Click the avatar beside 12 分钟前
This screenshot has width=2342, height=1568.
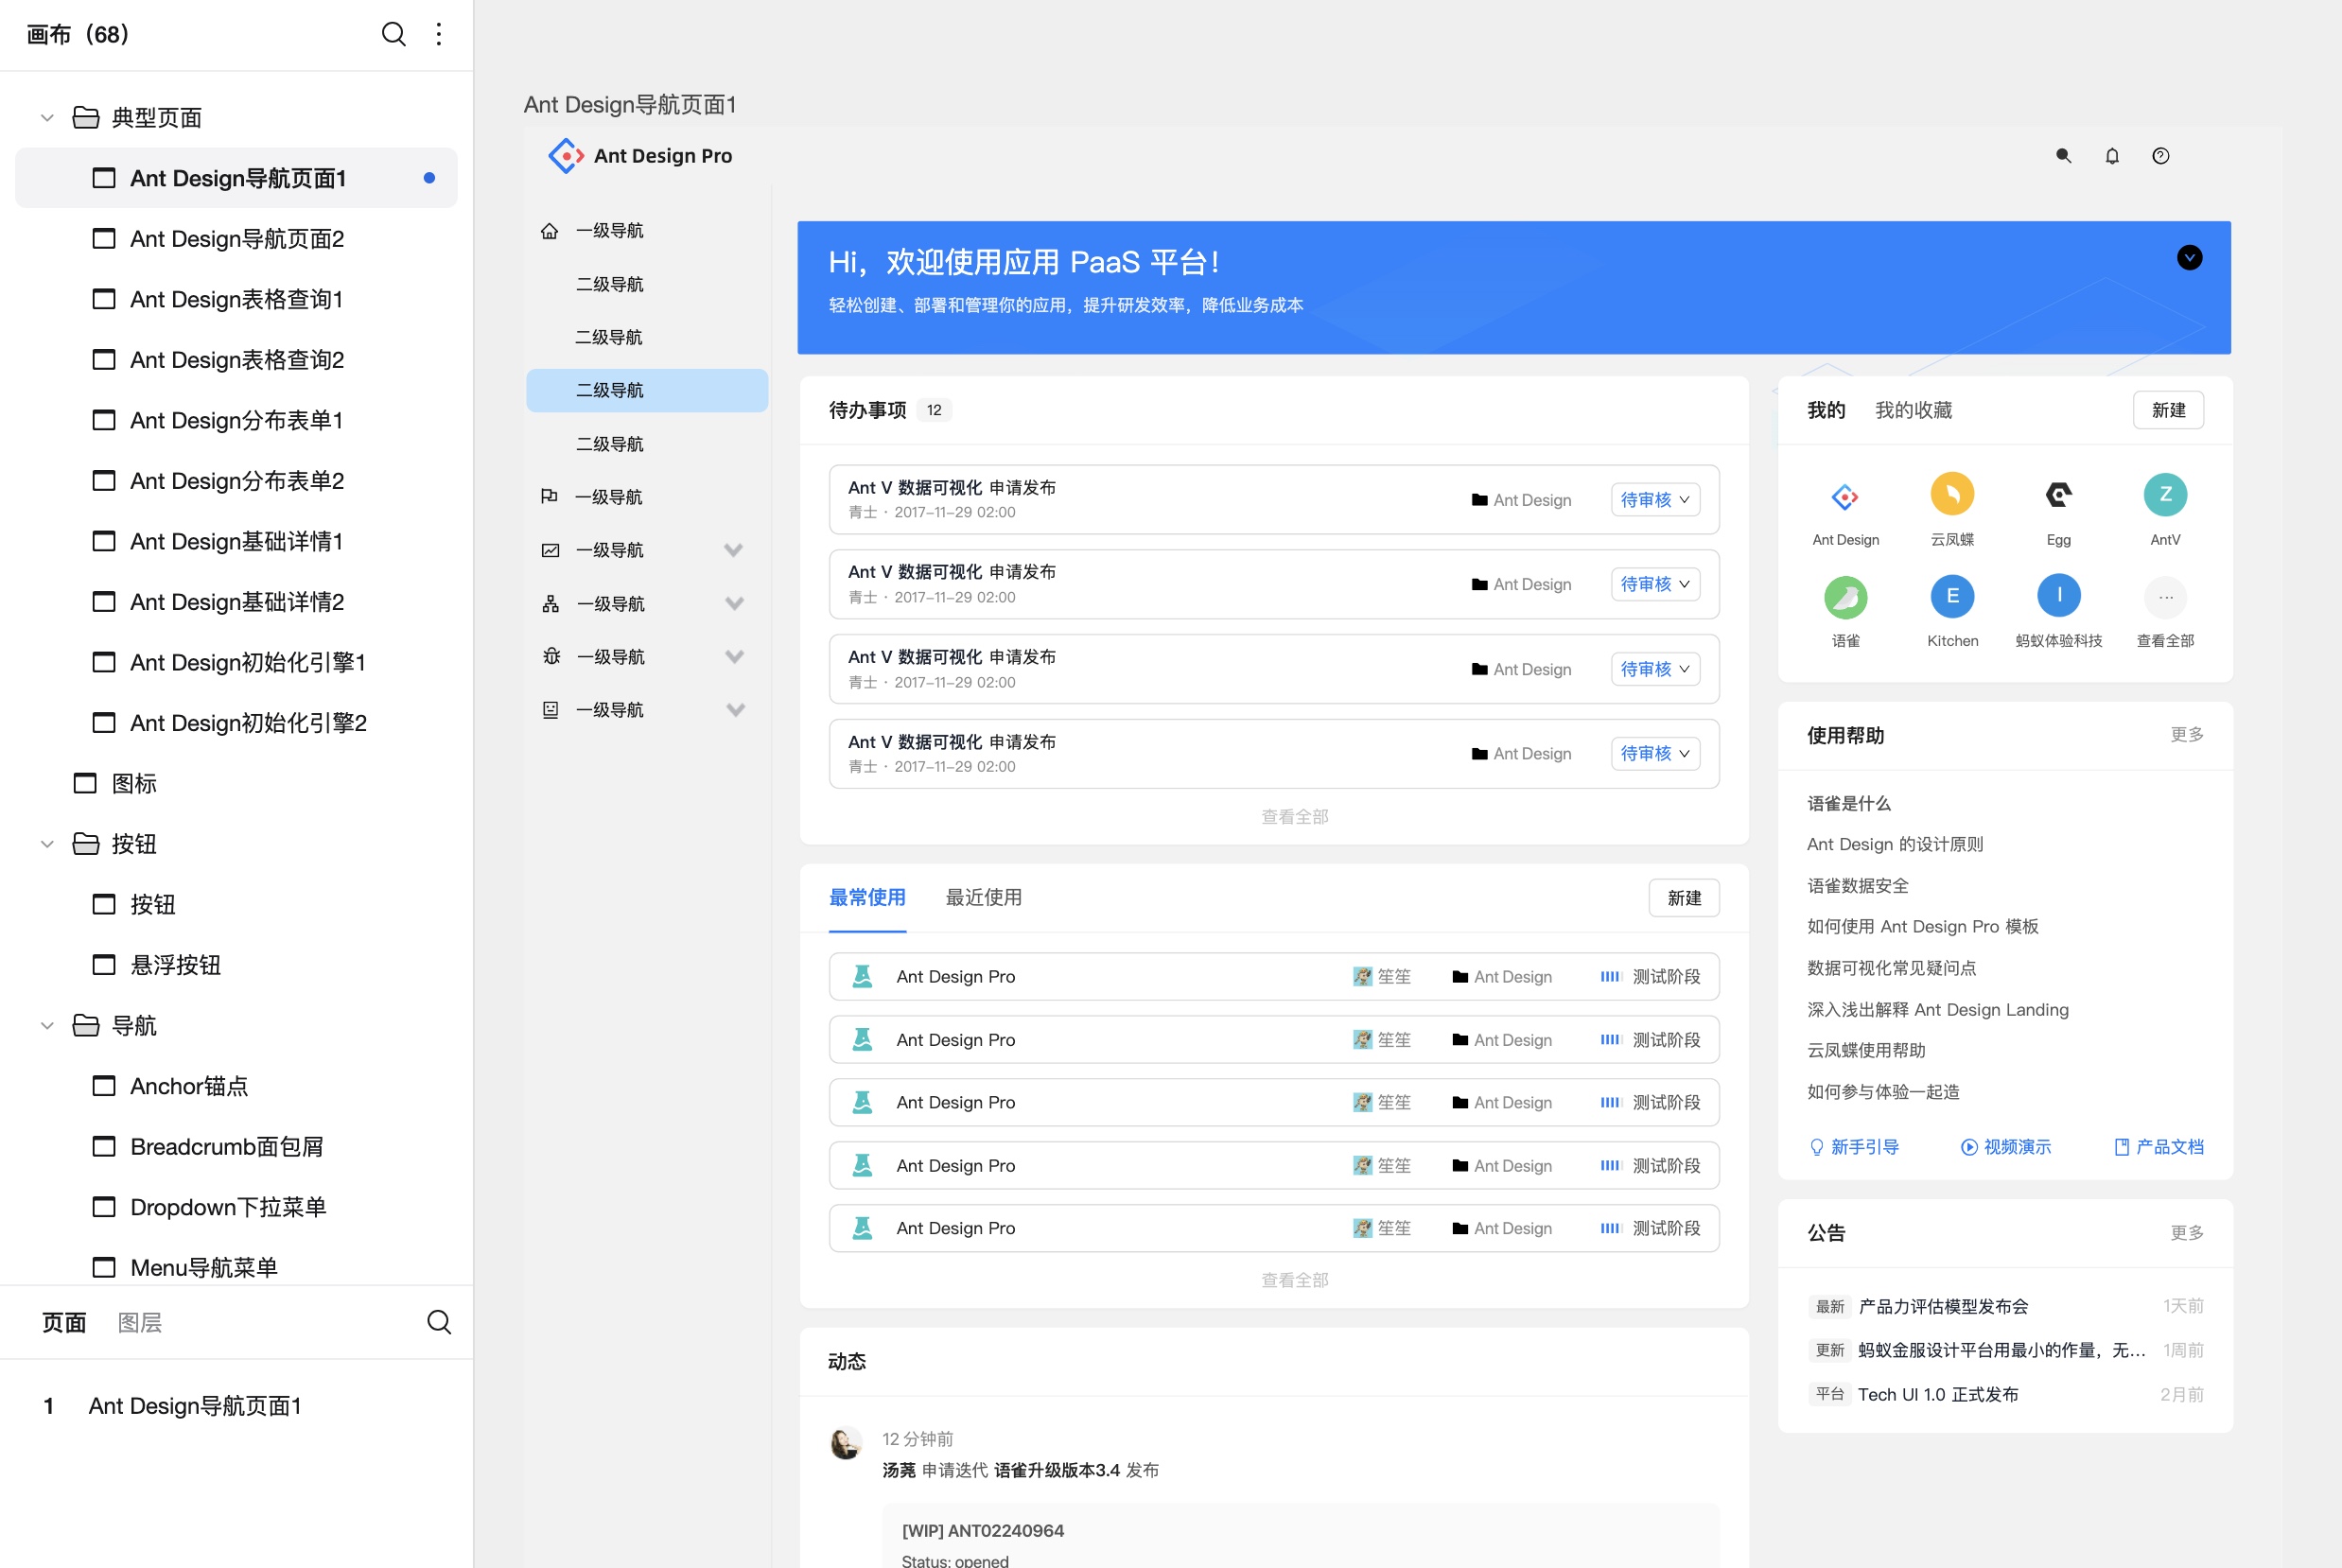tap(846, 1443)
